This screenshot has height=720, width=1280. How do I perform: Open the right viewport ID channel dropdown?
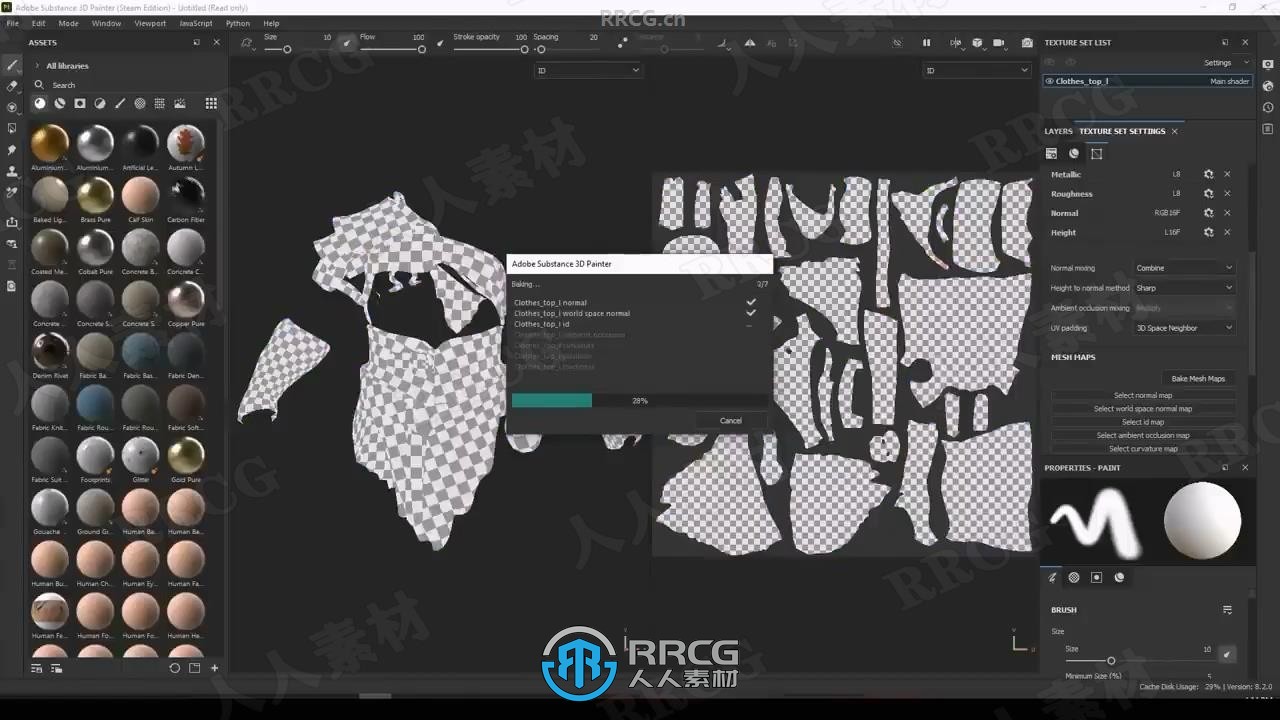(976, 70)
